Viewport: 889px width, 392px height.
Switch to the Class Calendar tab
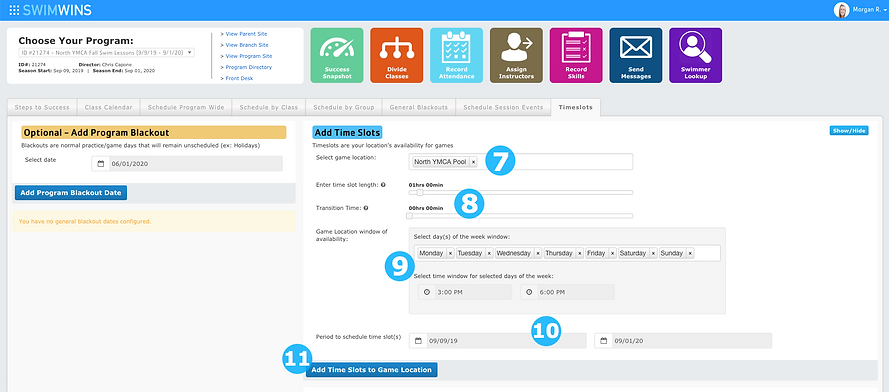tap(108, 107)
